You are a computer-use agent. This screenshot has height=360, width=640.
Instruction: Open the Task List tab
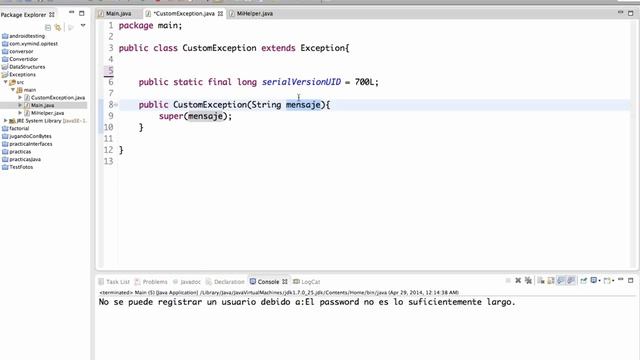[114, 282]
